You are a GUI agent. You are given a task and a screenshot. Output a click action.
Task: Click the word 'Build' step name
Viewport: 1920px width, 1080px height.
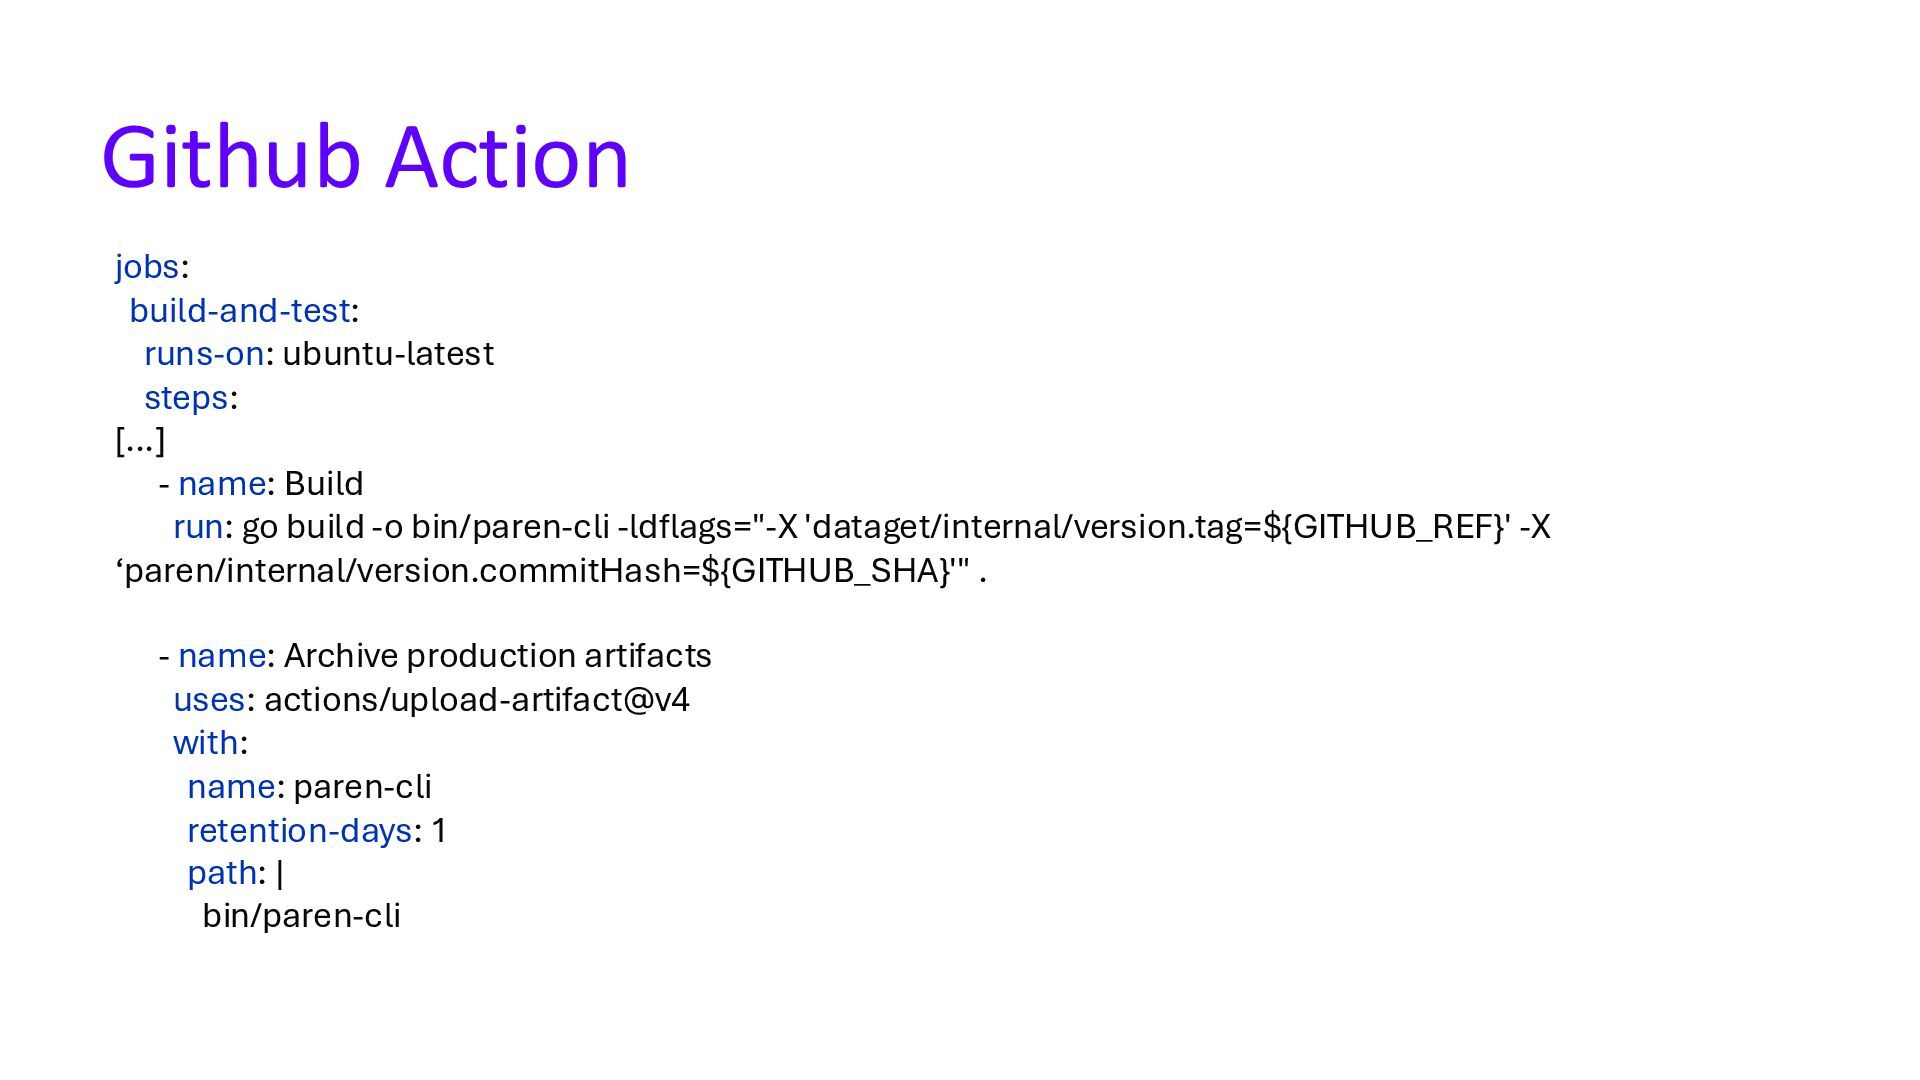(x=323, y=484)
